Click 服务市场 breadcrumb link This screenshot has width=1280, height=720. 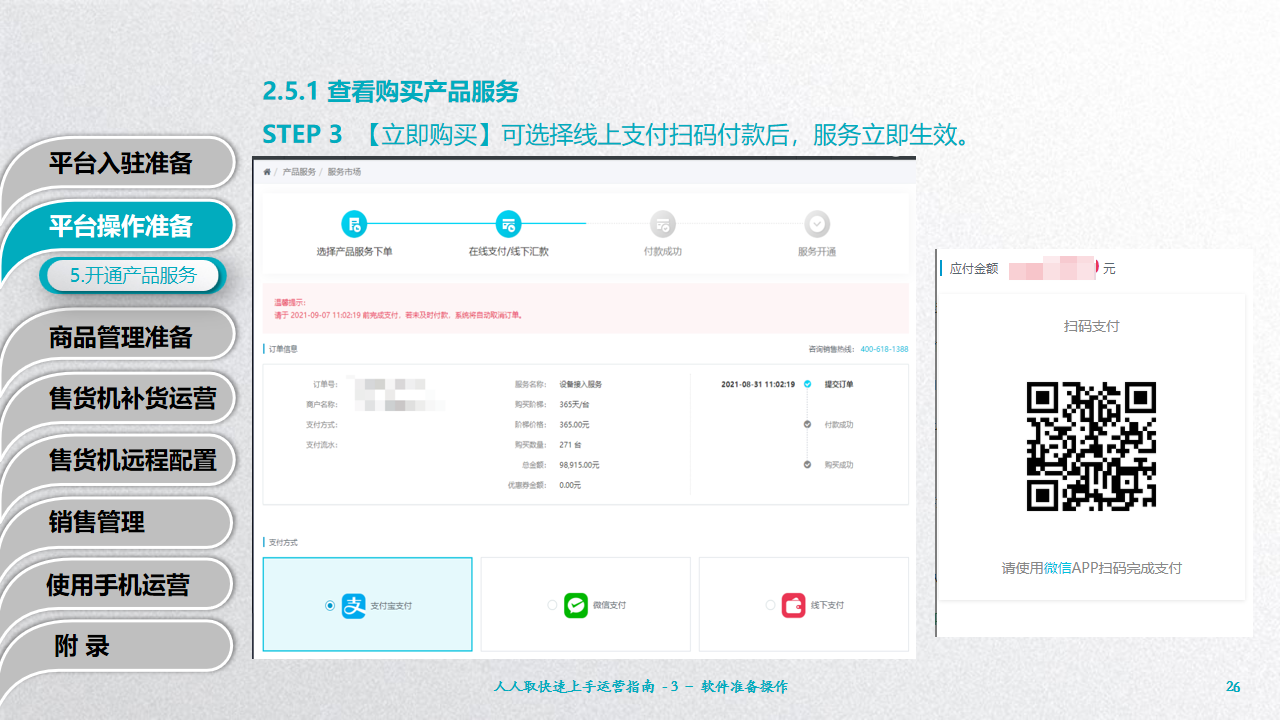344,172
